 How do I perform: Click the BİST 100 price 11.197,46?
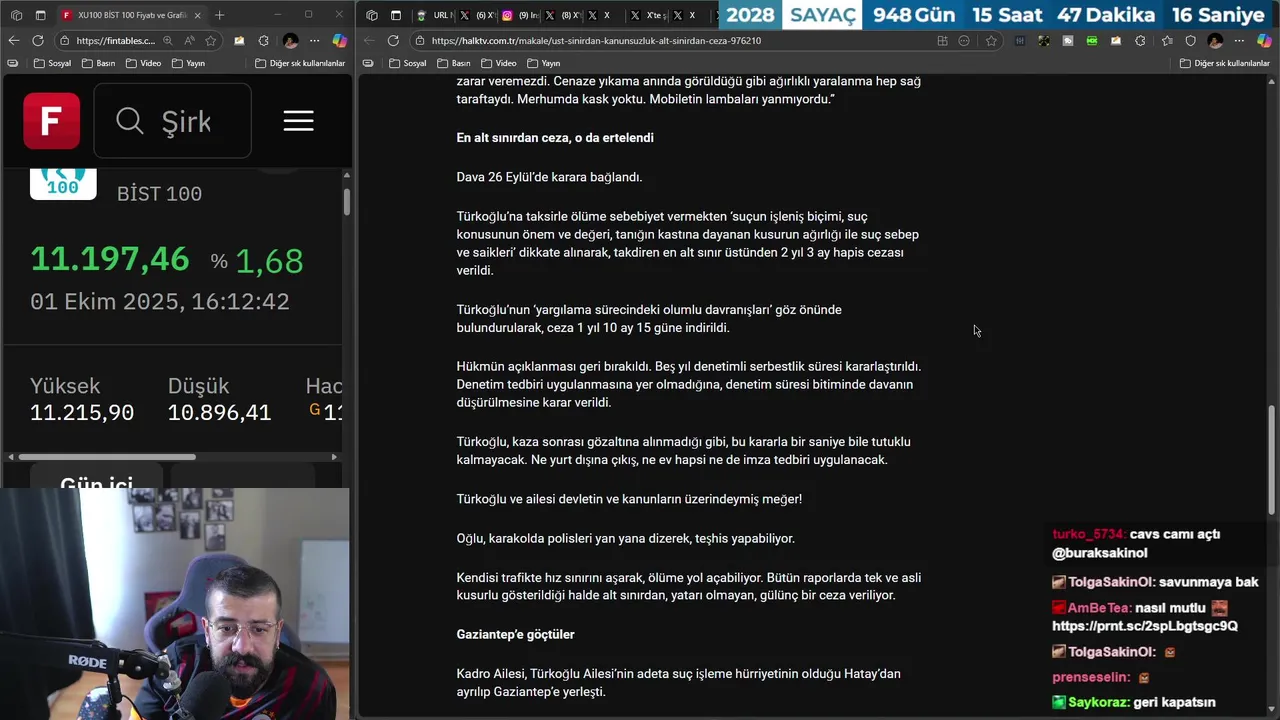pos(109,259)
